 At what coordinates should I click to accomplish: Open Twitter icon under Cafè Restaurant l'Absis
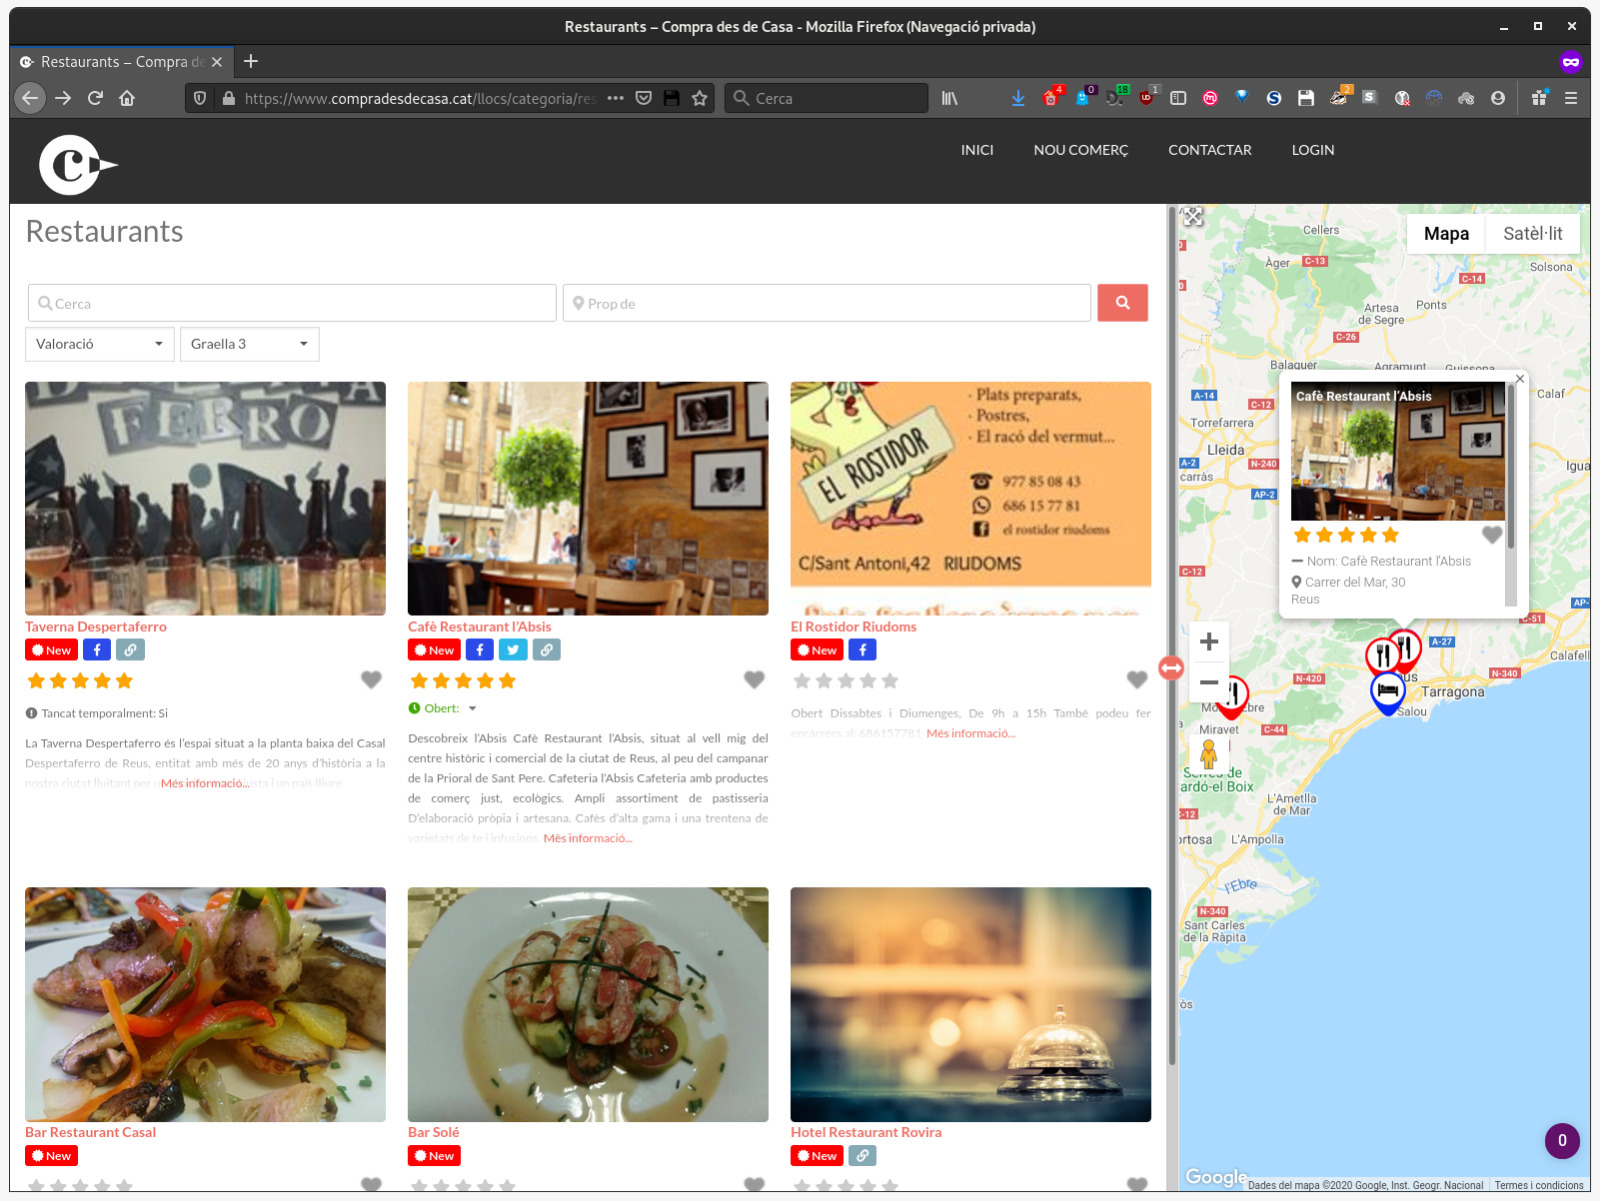513,650
